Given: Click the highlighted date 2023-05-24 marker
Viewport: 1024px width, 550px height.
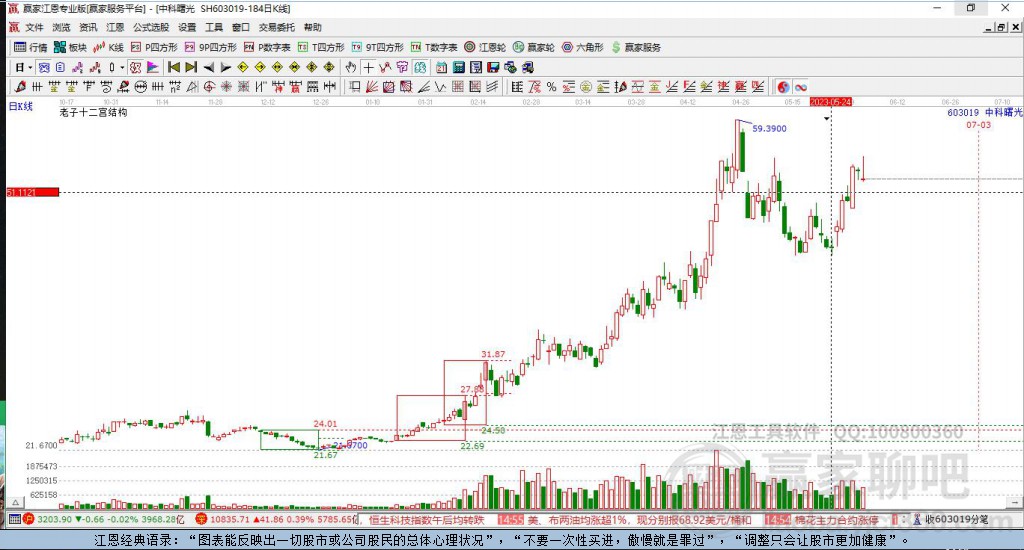Looking at the screenshot, I should point(831,102).
